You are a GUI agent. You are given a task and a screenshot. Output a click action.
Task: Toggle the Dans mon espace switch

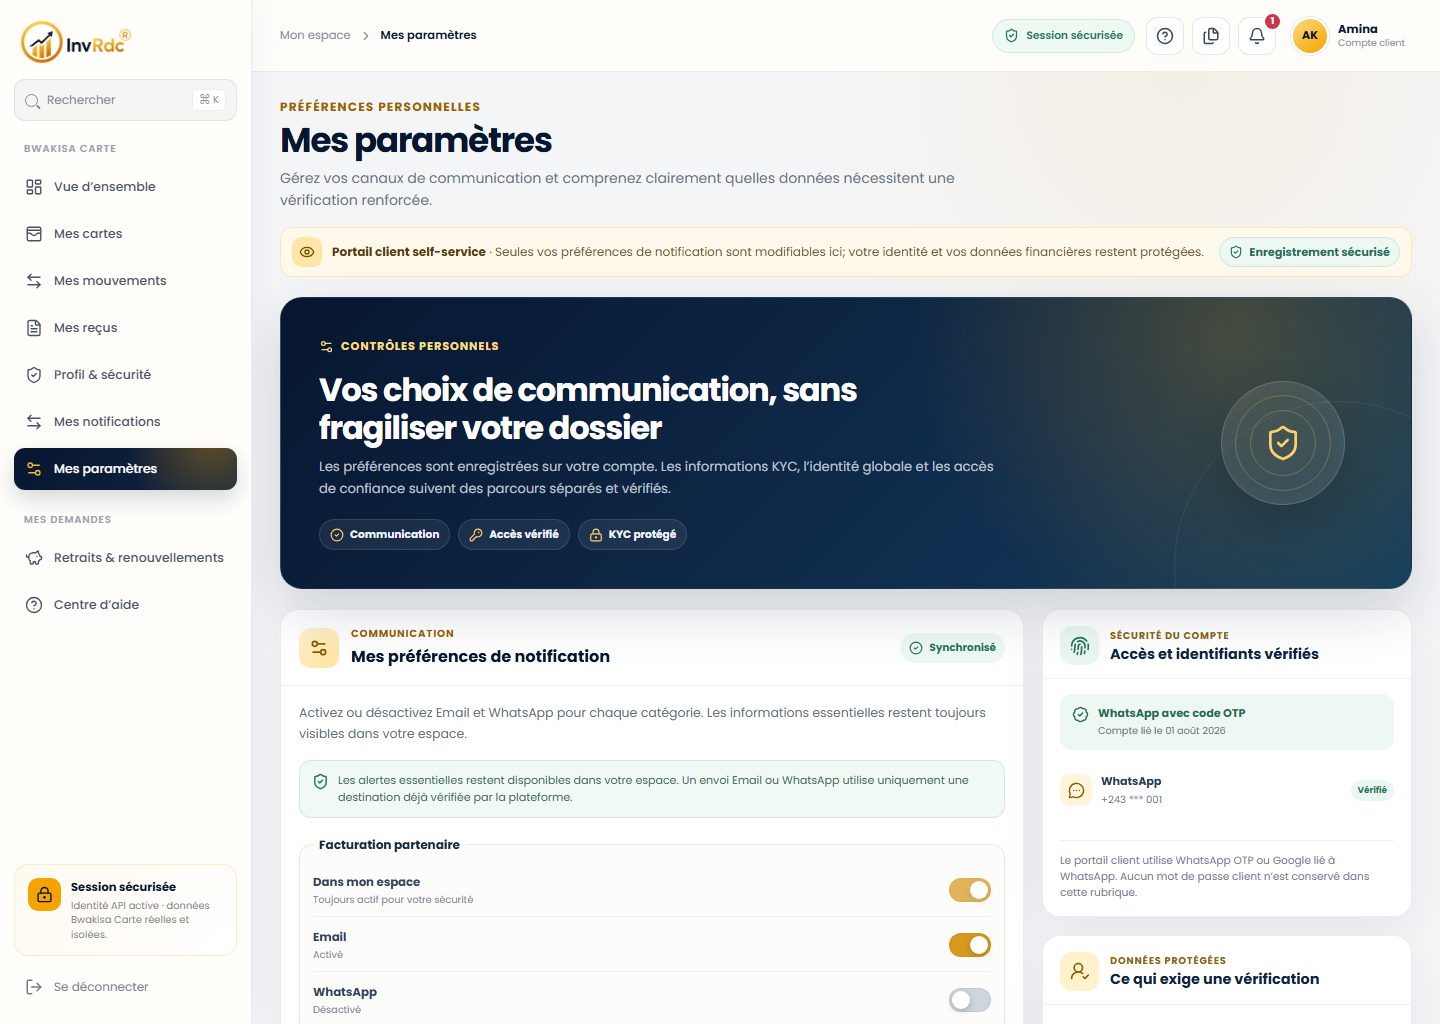tap(970, 890)
